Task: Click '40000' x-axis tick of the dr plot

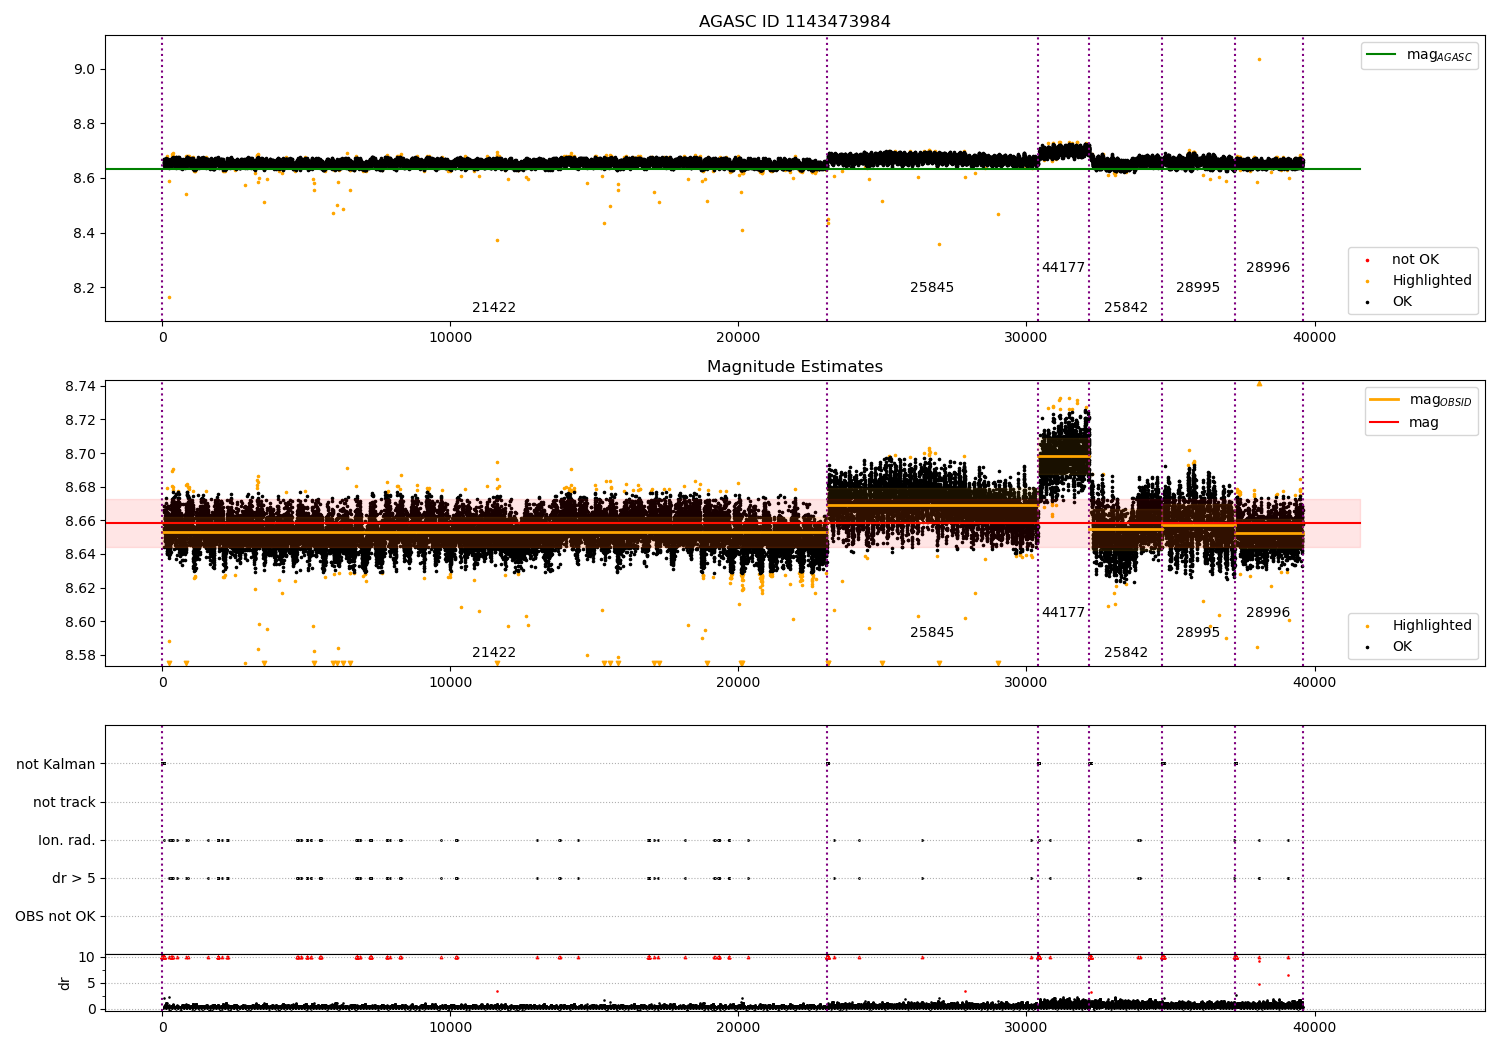Action: coord(1314,1028)
